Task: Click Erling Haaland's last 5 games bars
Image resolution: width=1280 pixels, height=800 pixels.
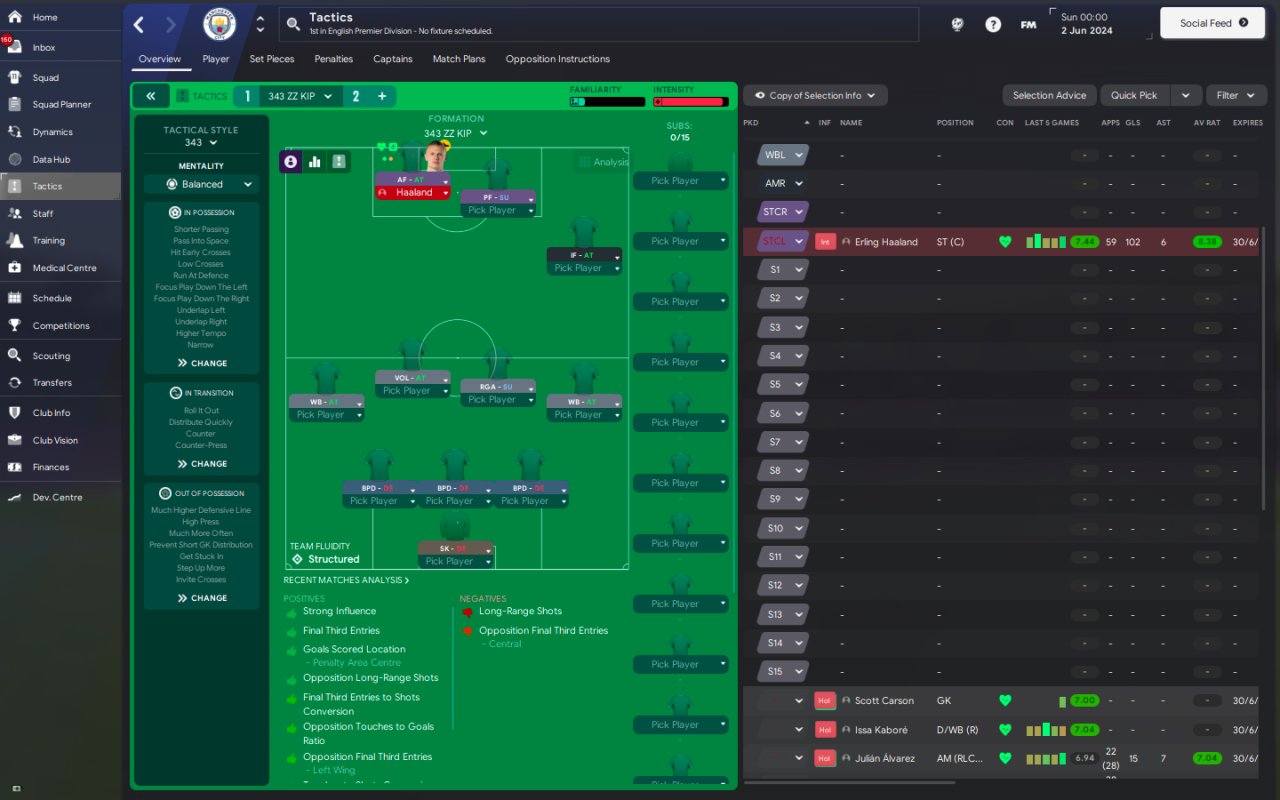Action: pos(1047,241)
